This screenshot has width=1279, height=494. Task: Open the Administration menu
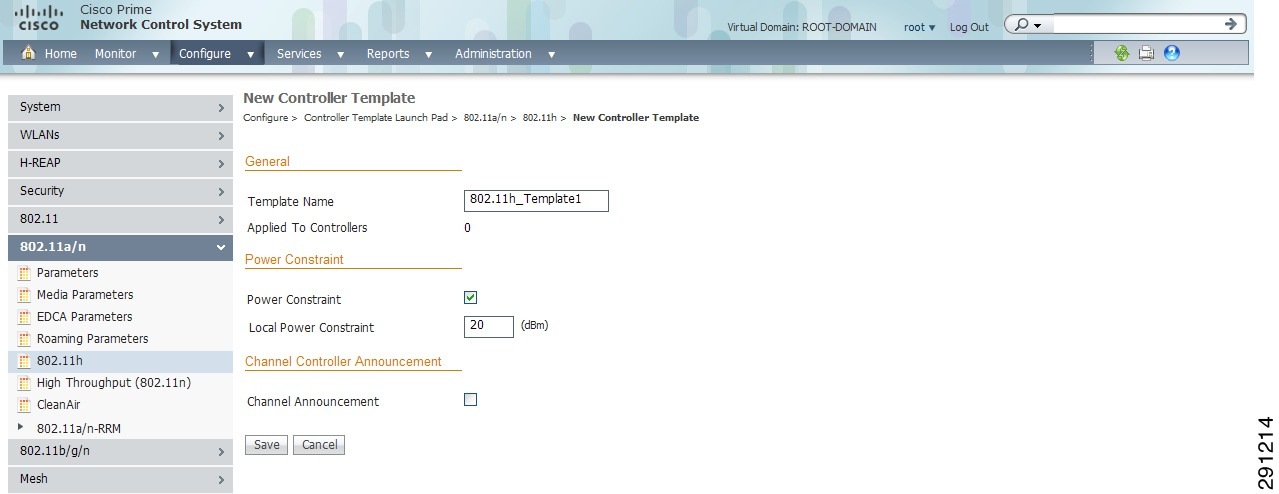click(505, 54)
